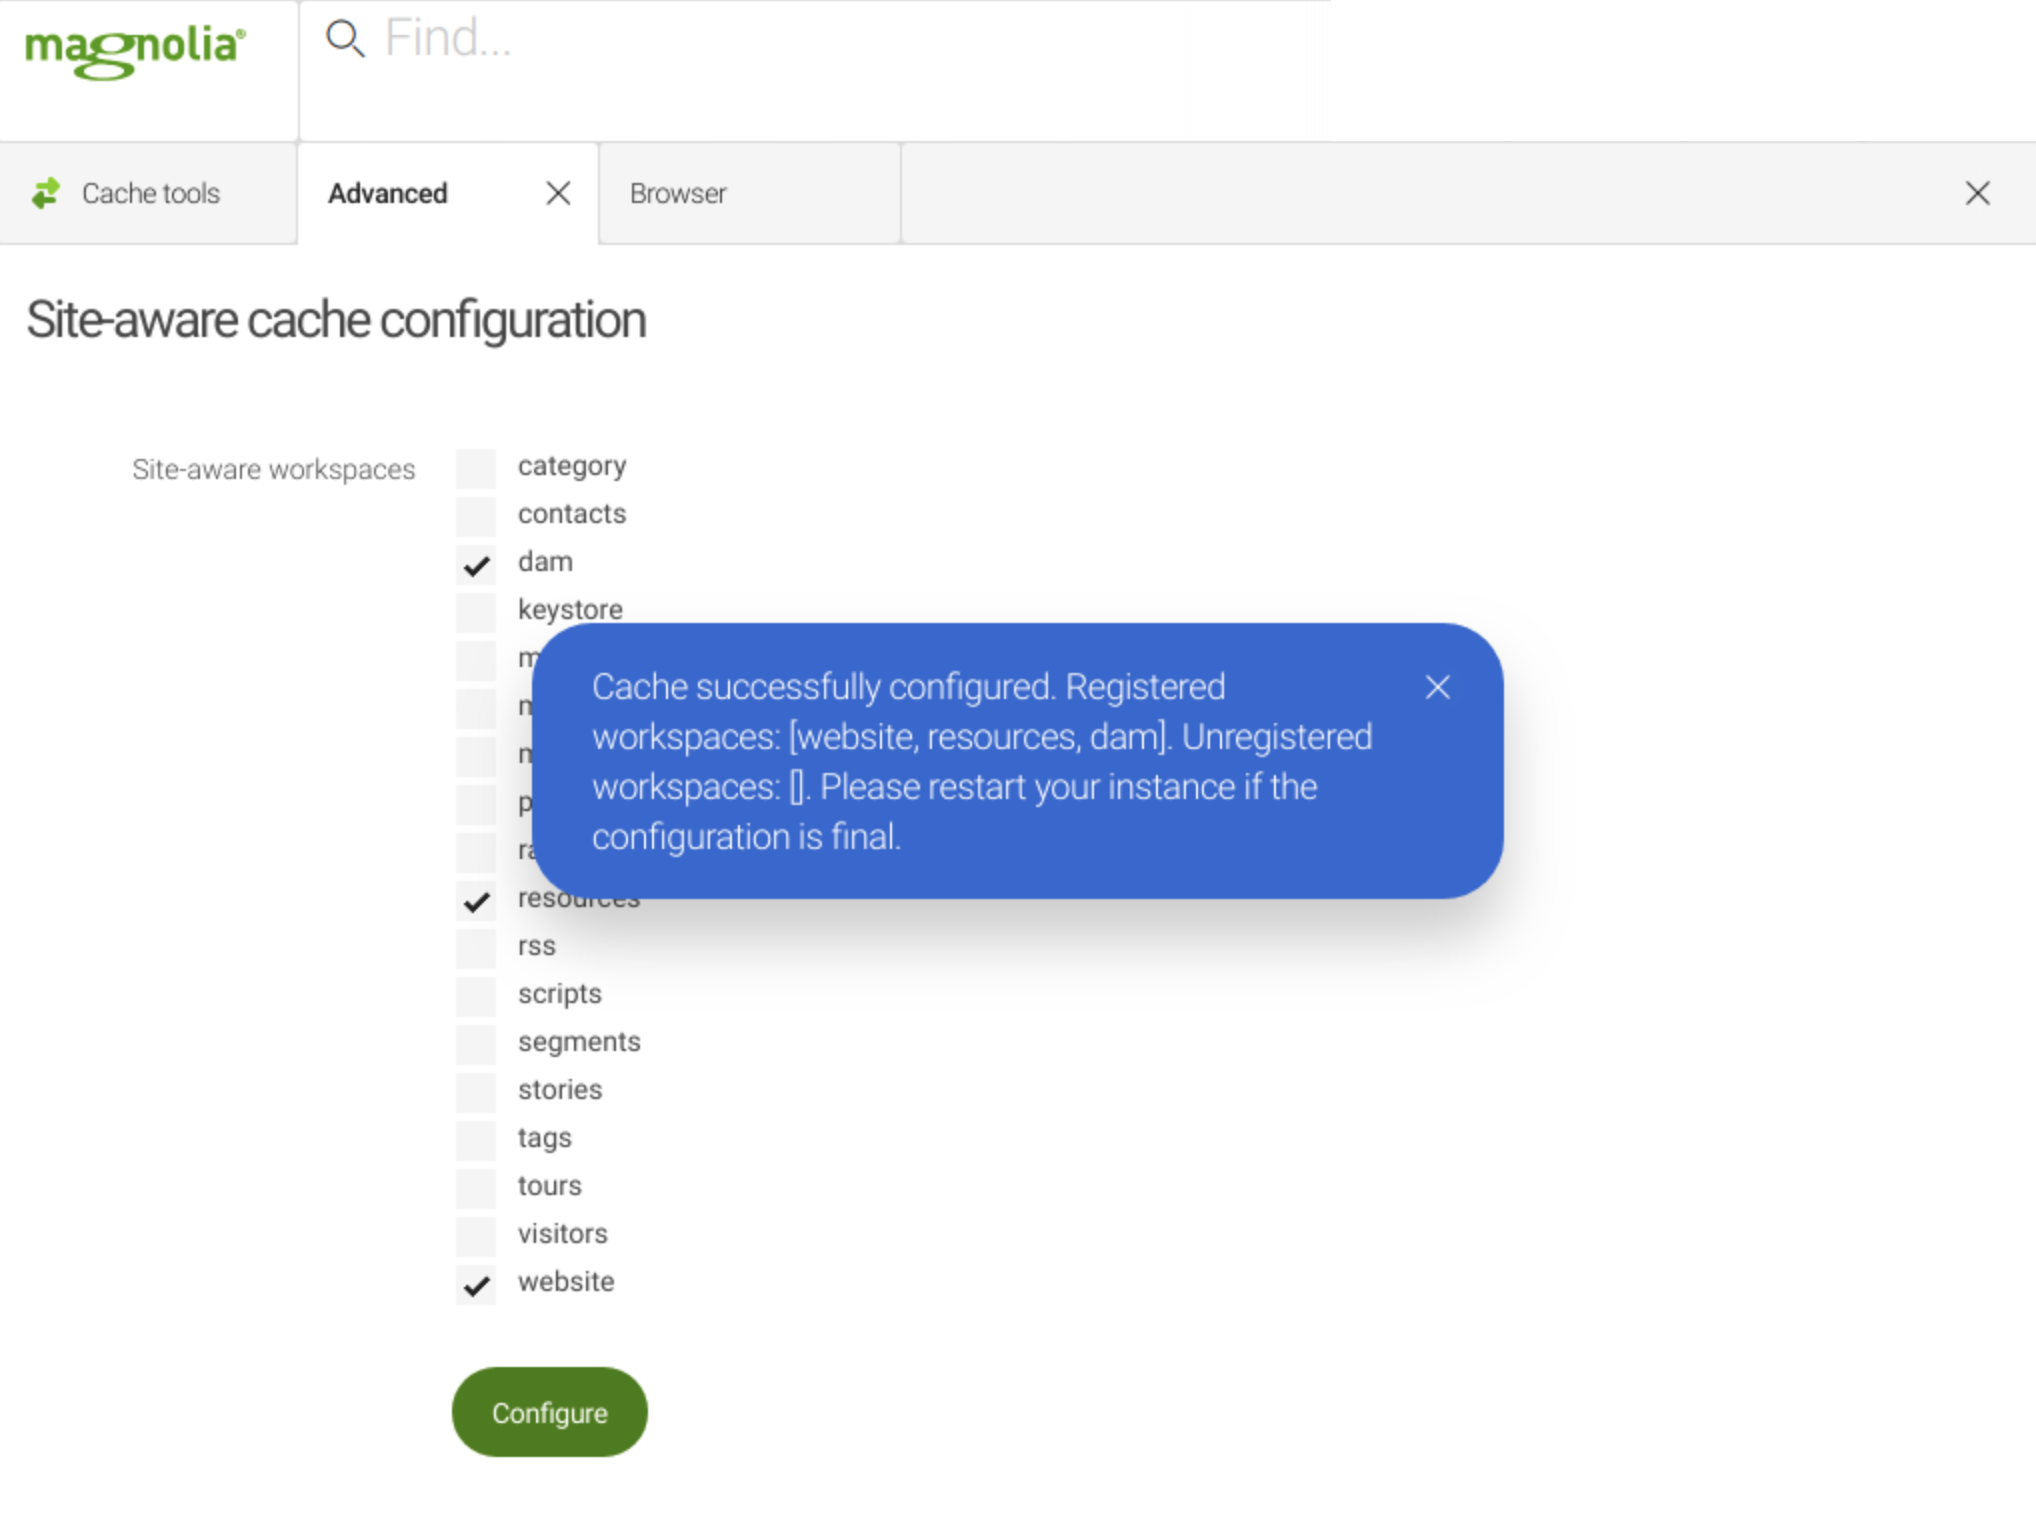Enable the category workspace checkbox
This screenshot has height=1516, width=2036.
coord(474,465)
